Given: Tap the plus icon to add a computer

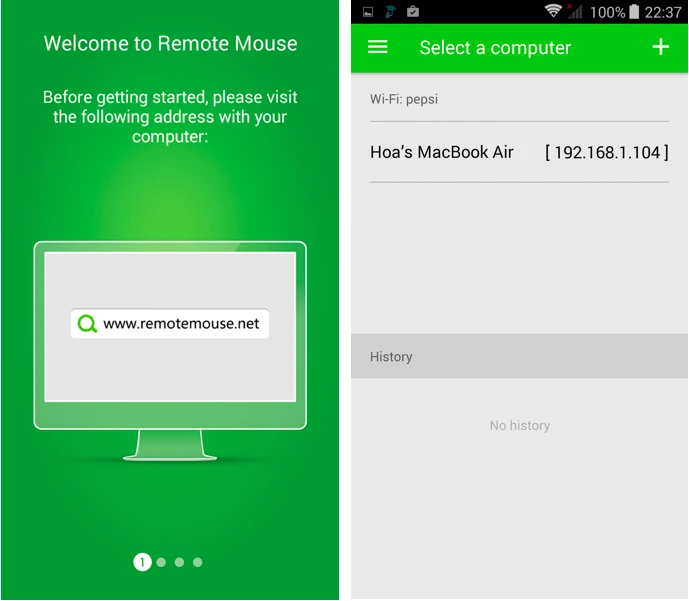Looking at the screenshot, I should tap(660, 47).
